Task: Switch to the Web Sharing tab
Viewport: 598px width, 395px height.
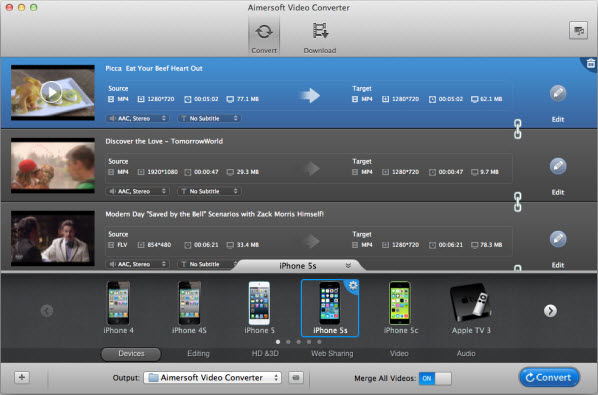Action: coord(332,353)
